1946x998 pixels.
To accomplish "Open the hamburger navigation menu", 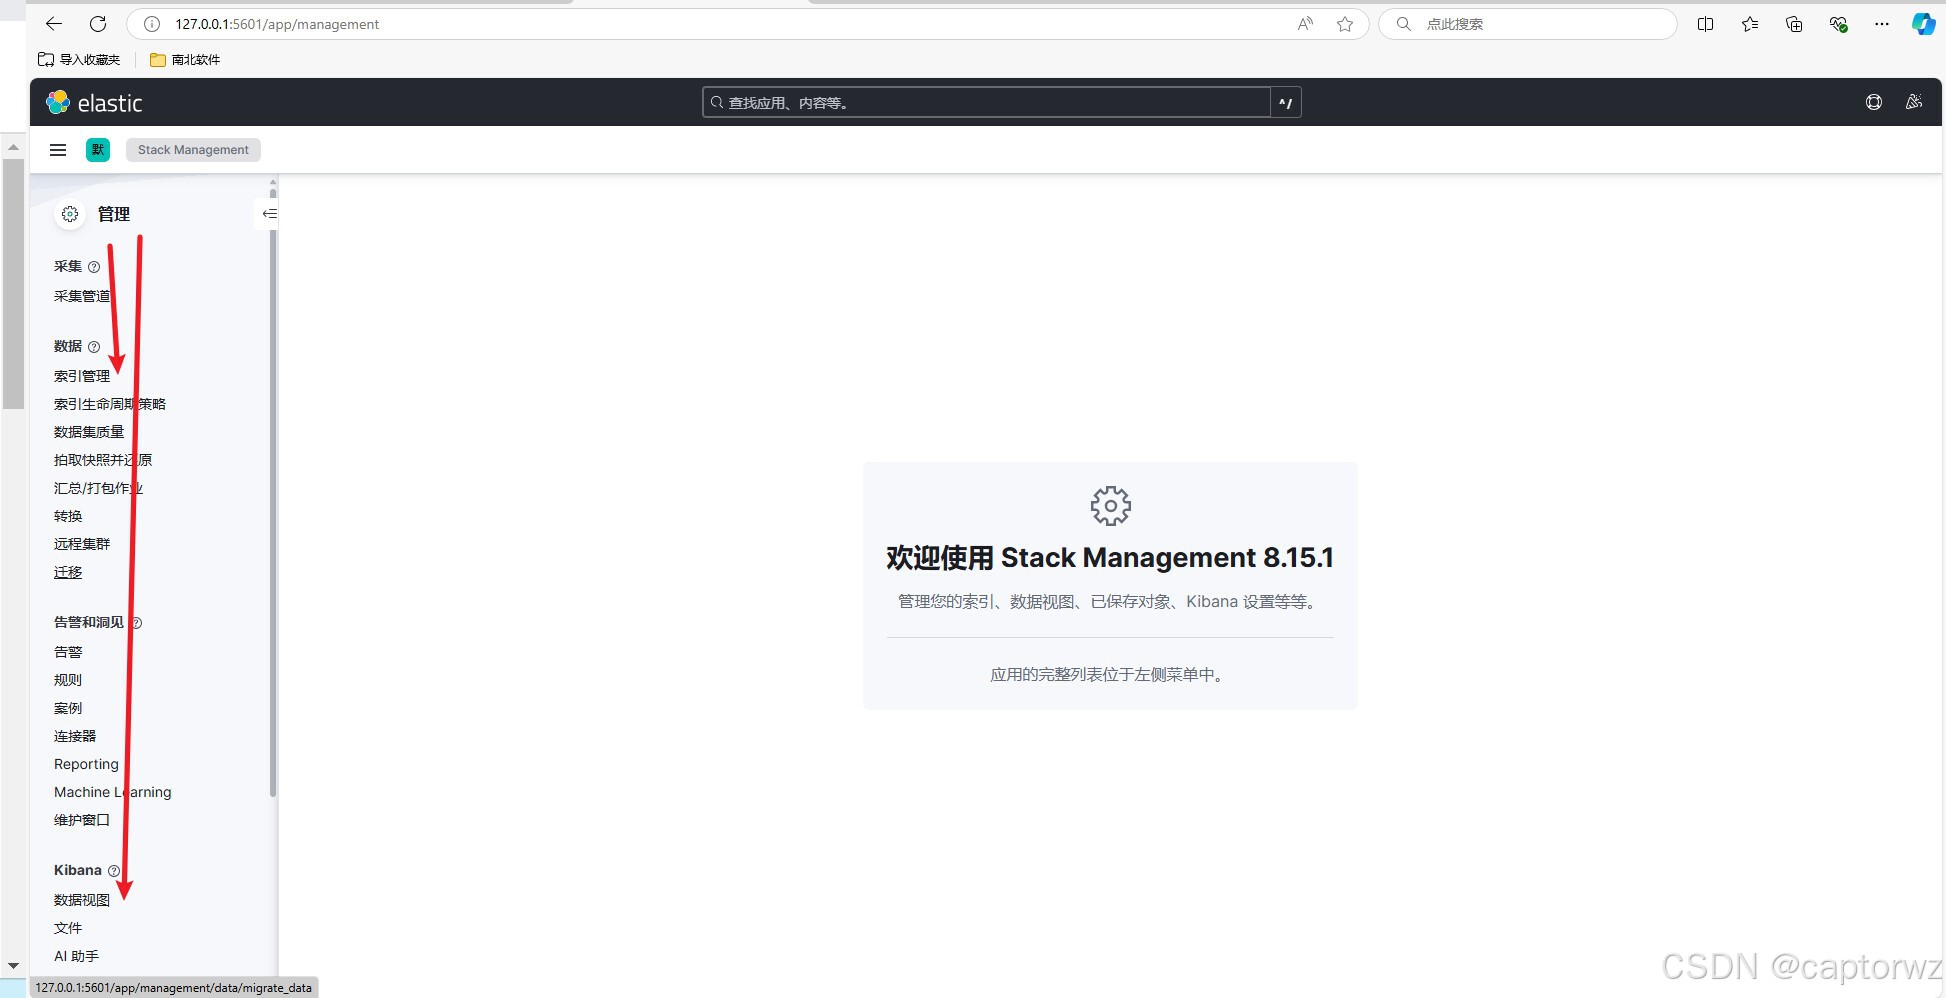I will (58, 150).
